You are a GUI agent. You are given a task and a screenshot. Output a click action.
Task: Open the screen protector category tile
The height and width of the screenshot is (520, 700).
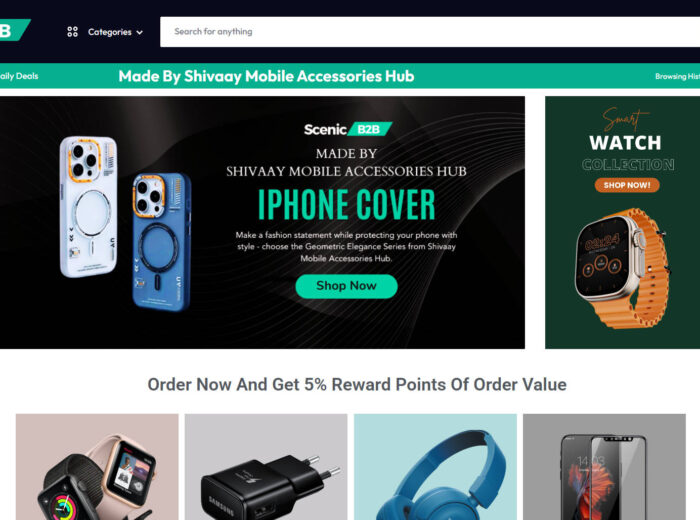604,467
